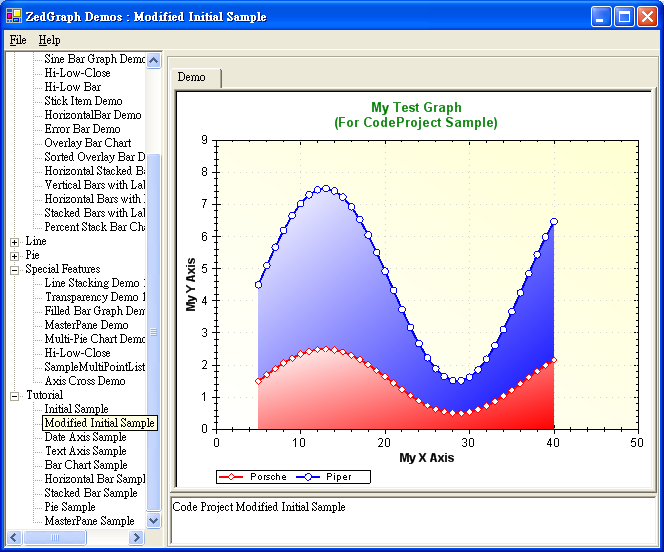Select MasterPane Sample item

(89, 520)
